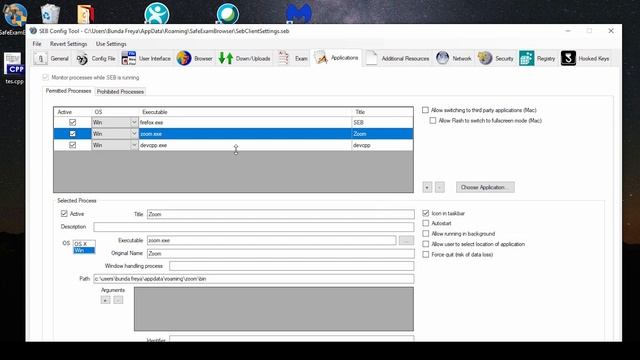
Task: Click the Path input field
Action: point(253,279)
